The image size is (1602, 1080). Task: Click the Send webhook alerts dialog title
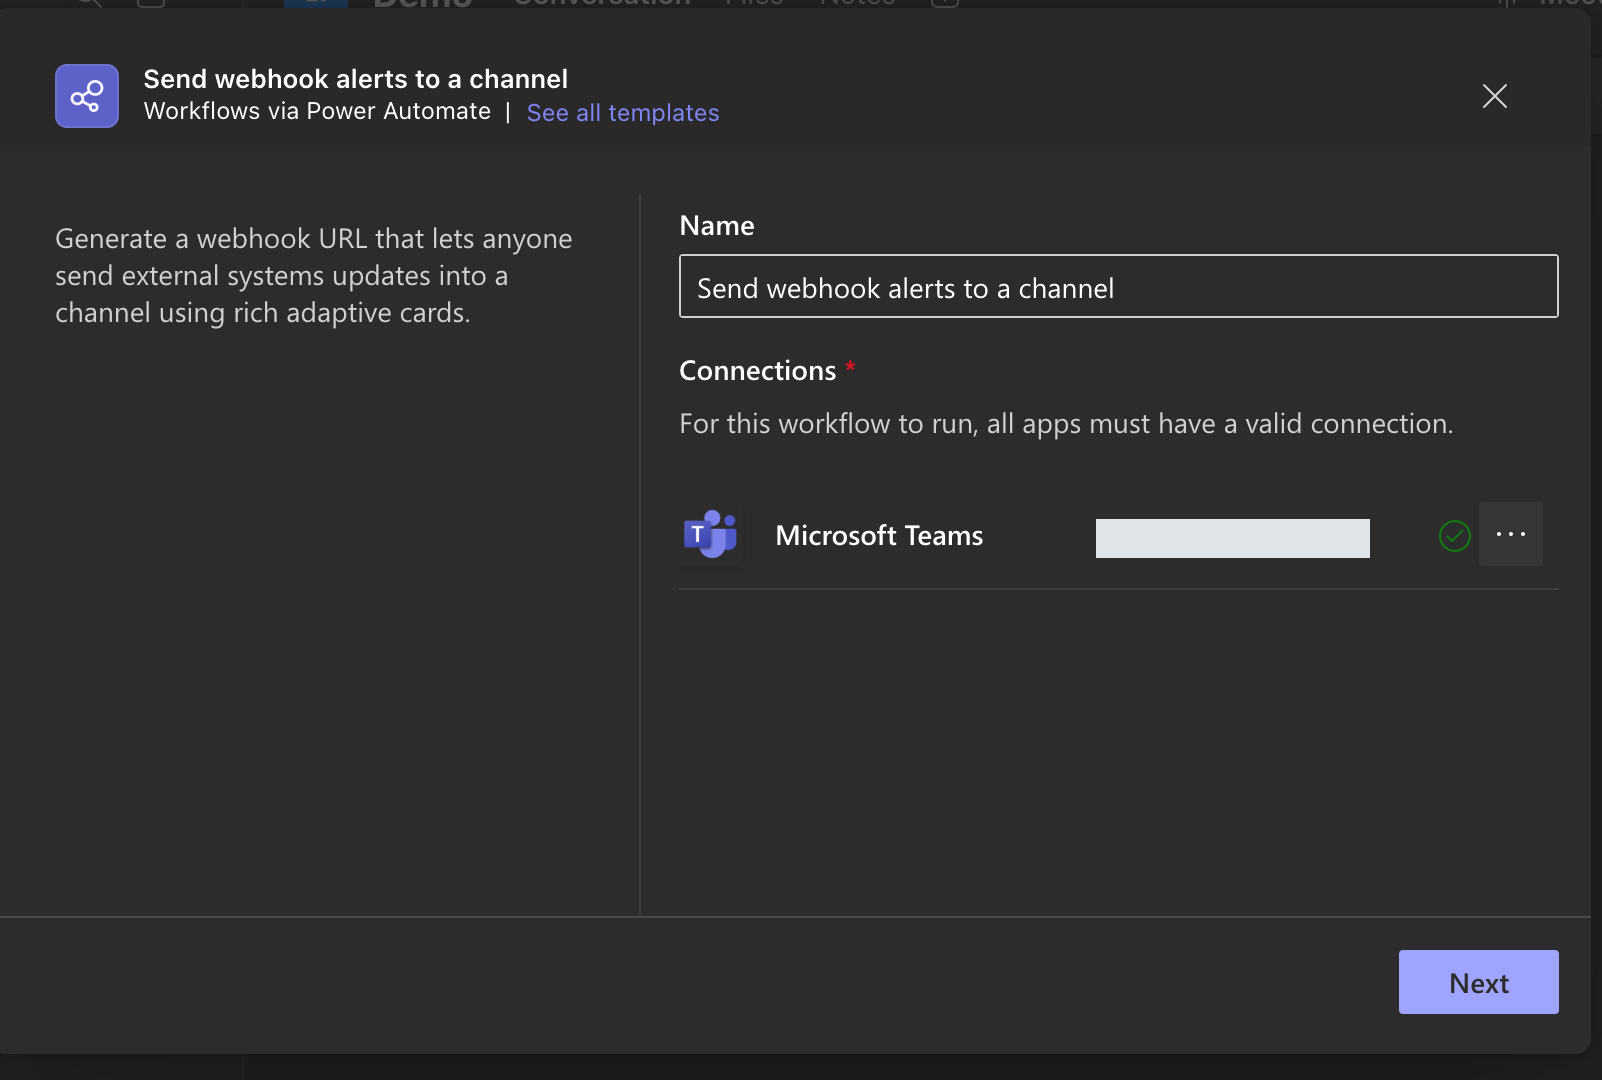click(x=355, y=79)
